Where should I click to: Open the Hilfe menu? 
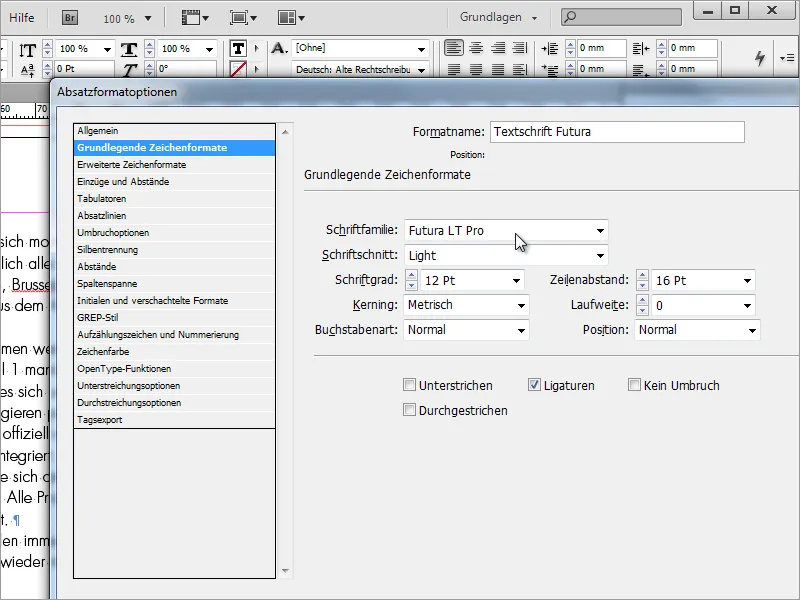[22, 18]
